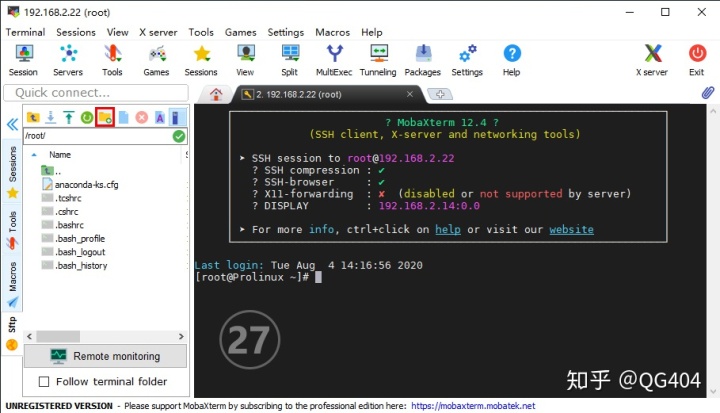Open the Servers toolbar icon

click(68, 60)
